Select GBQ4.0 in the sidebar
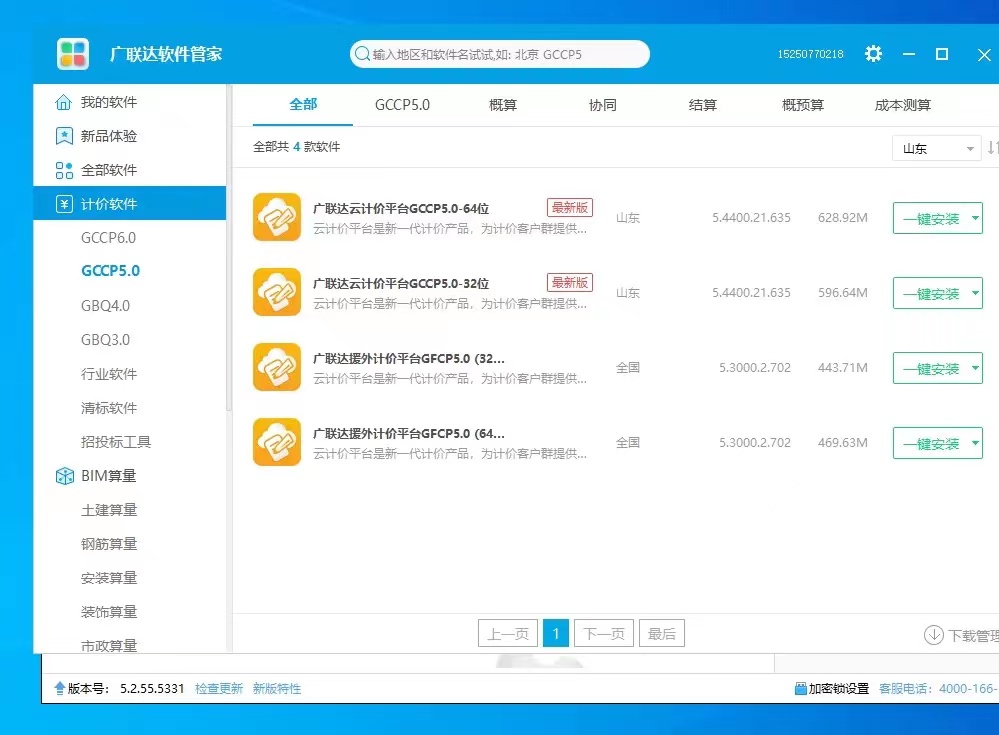 pyautogui.click(x=105, y=306)
